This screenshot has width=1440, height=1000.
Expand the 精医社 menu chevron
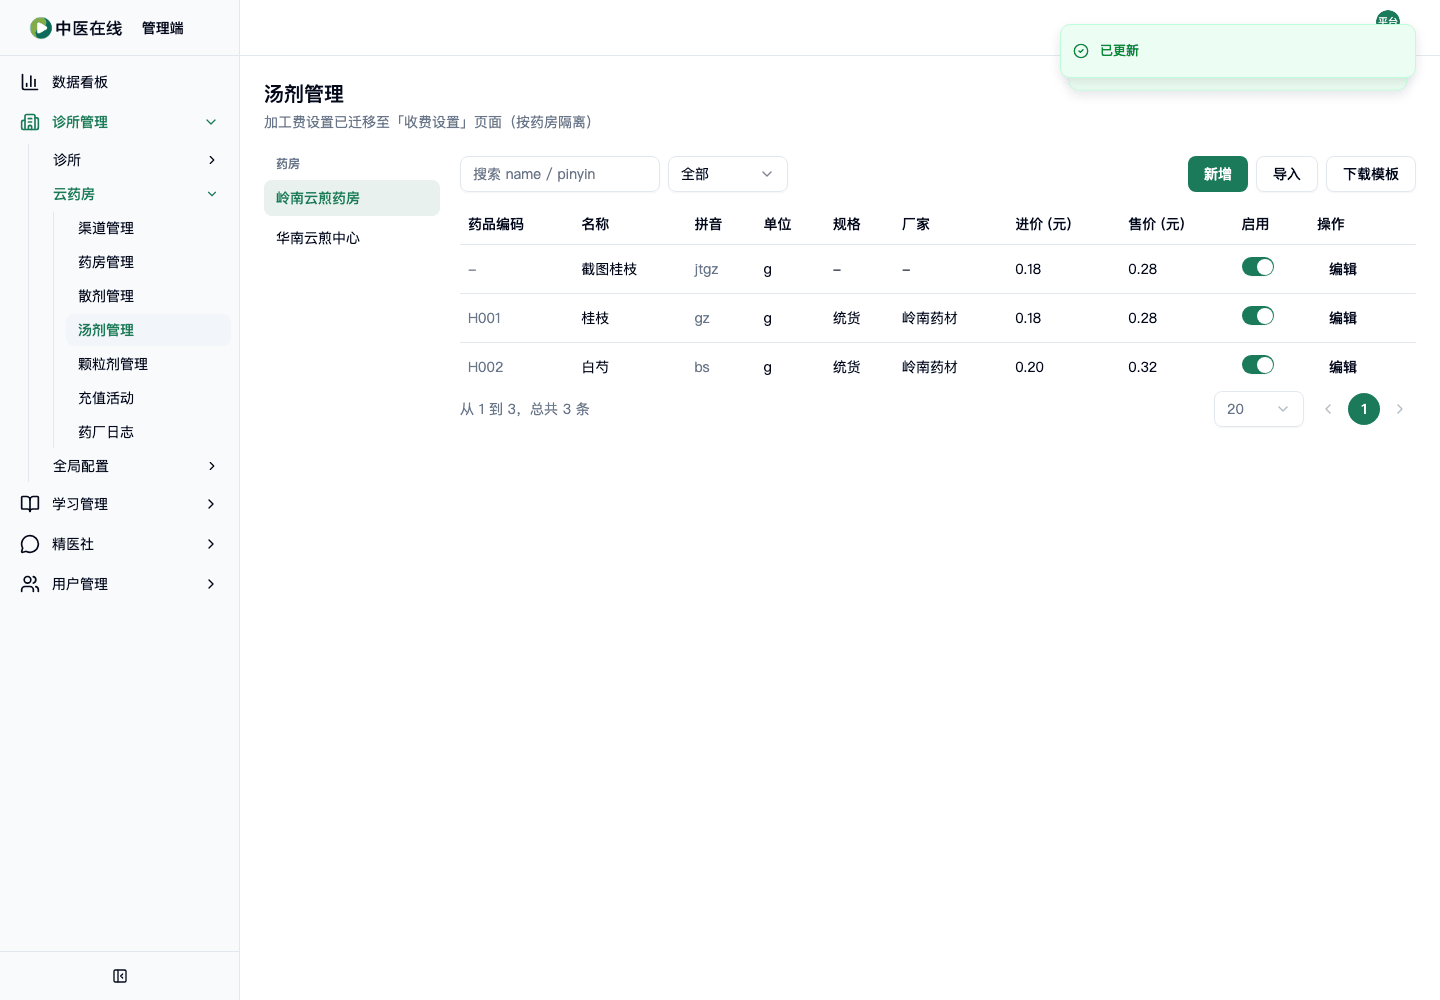211,544
